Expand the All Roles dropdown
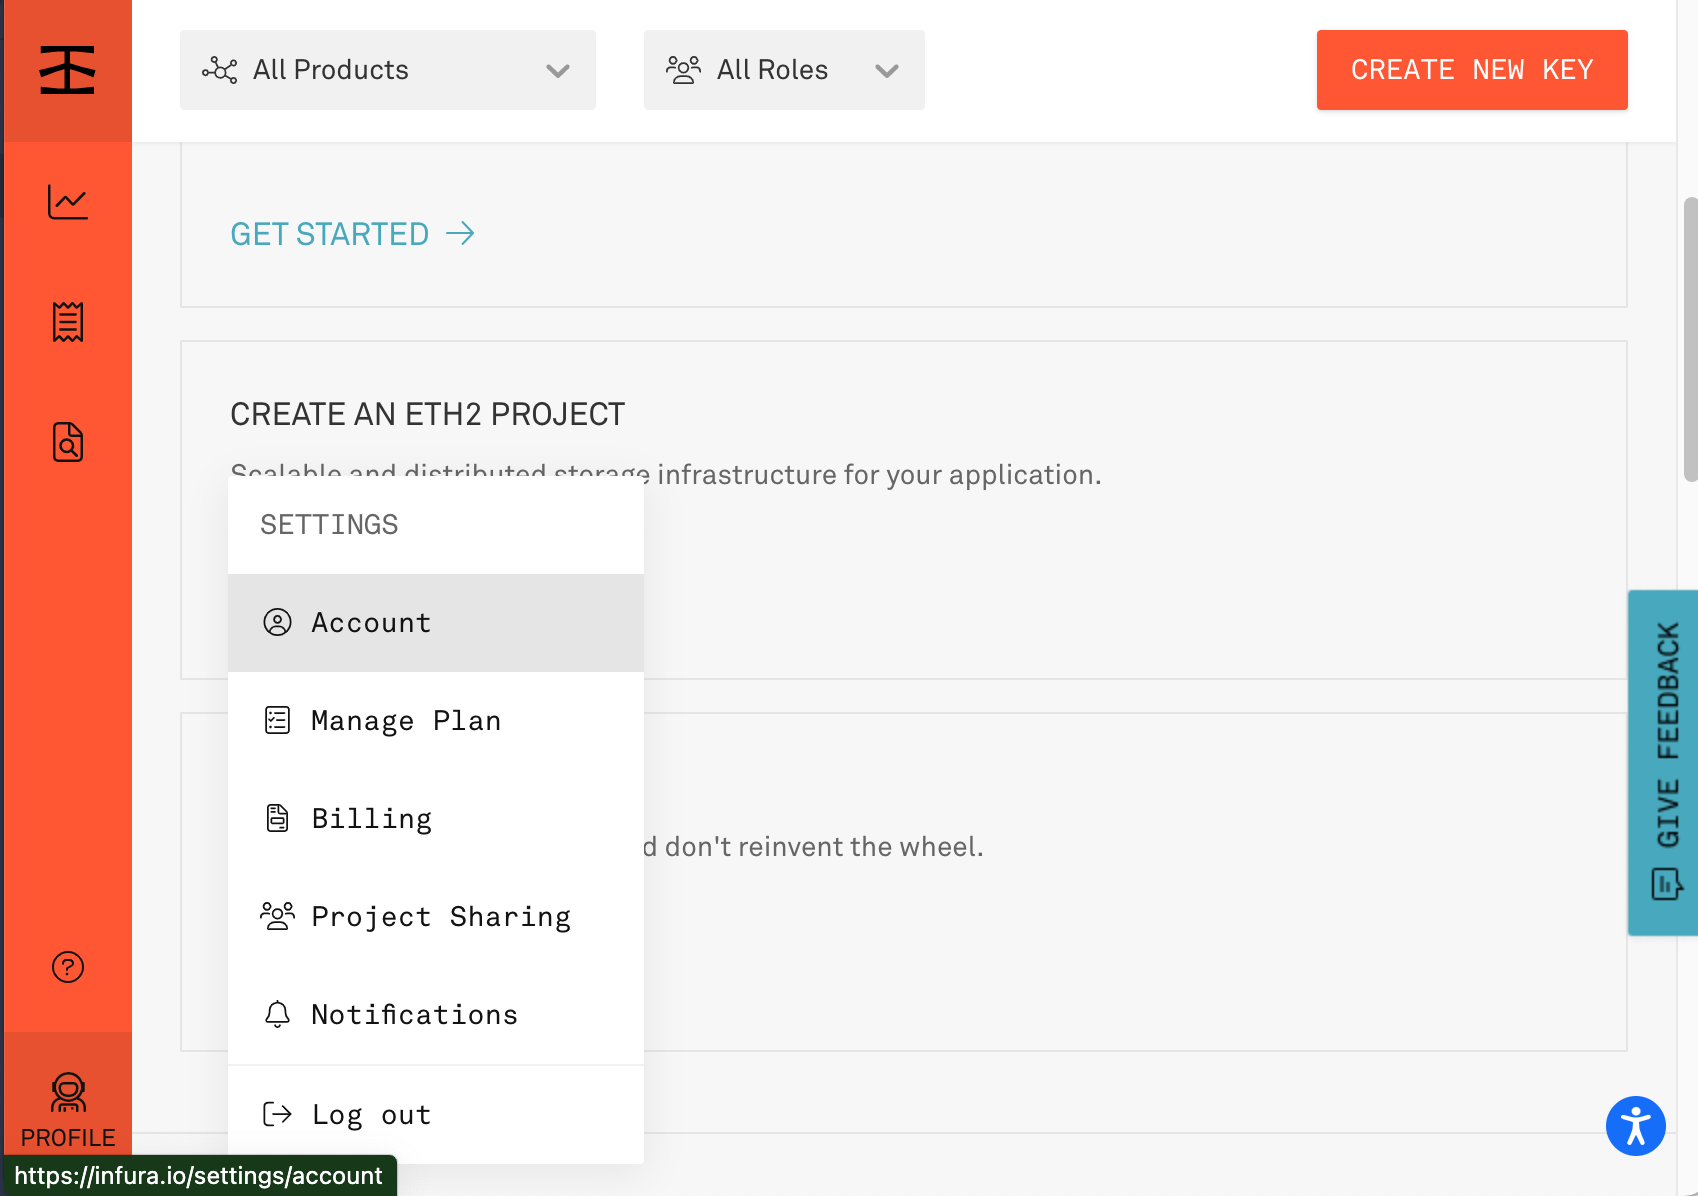The image size is (1698, 1196). [x=784, y=70]
